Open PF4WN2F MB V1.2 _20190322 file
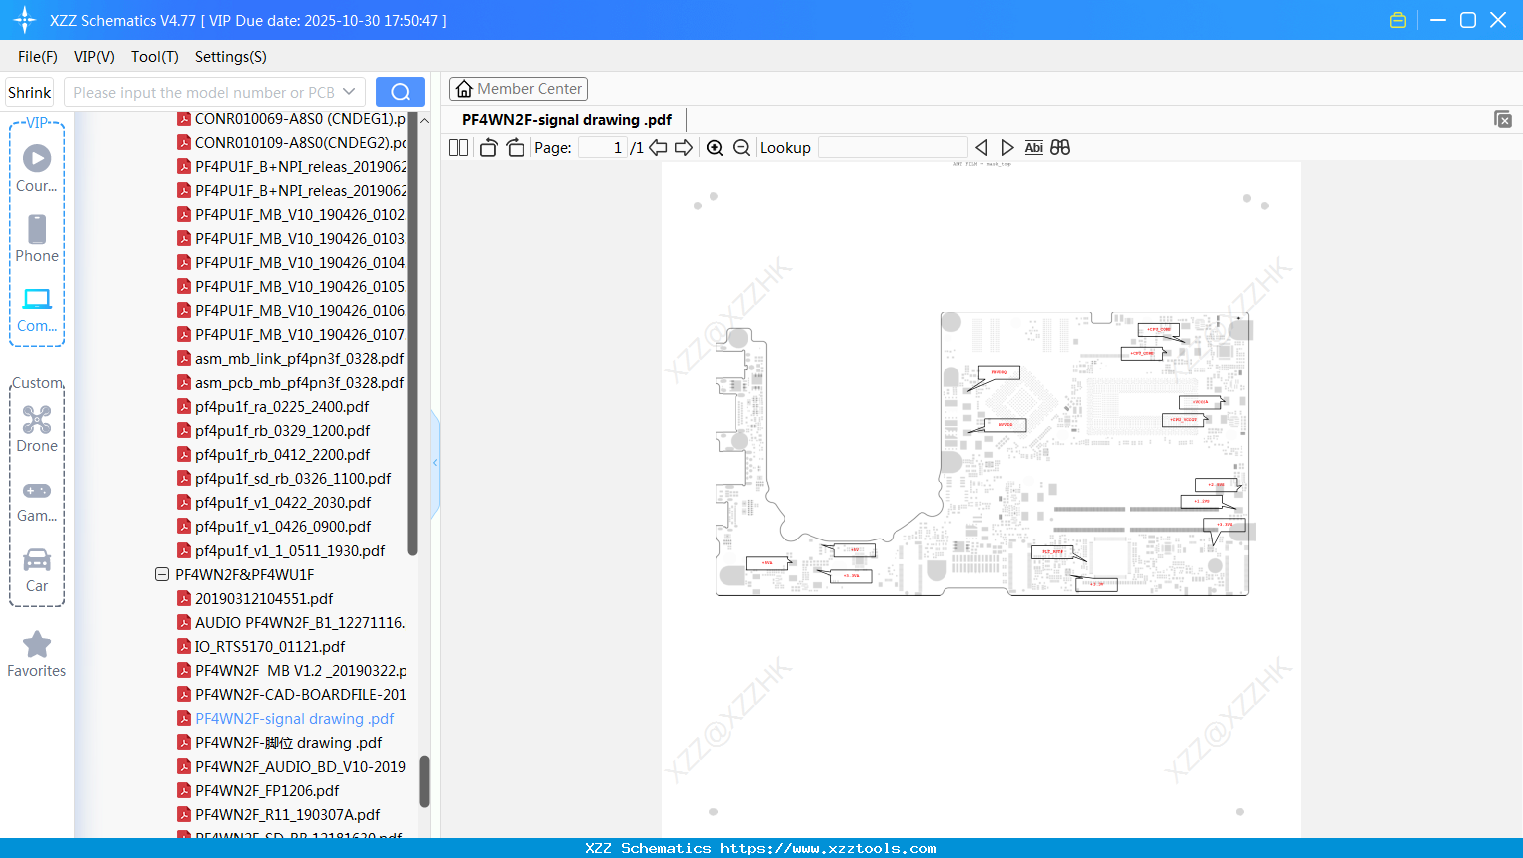Image resolution: width=1523 pixels, height=858 pixels. 291,671
